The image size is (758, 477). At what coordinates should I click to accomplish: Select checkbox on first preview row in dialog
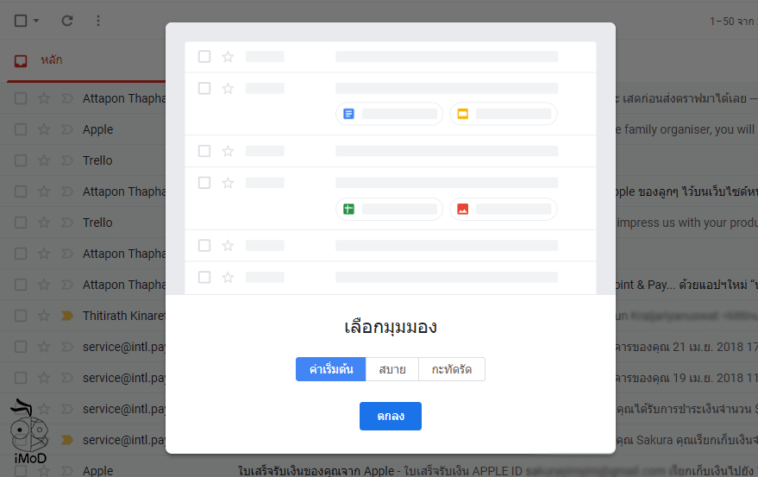204,56
